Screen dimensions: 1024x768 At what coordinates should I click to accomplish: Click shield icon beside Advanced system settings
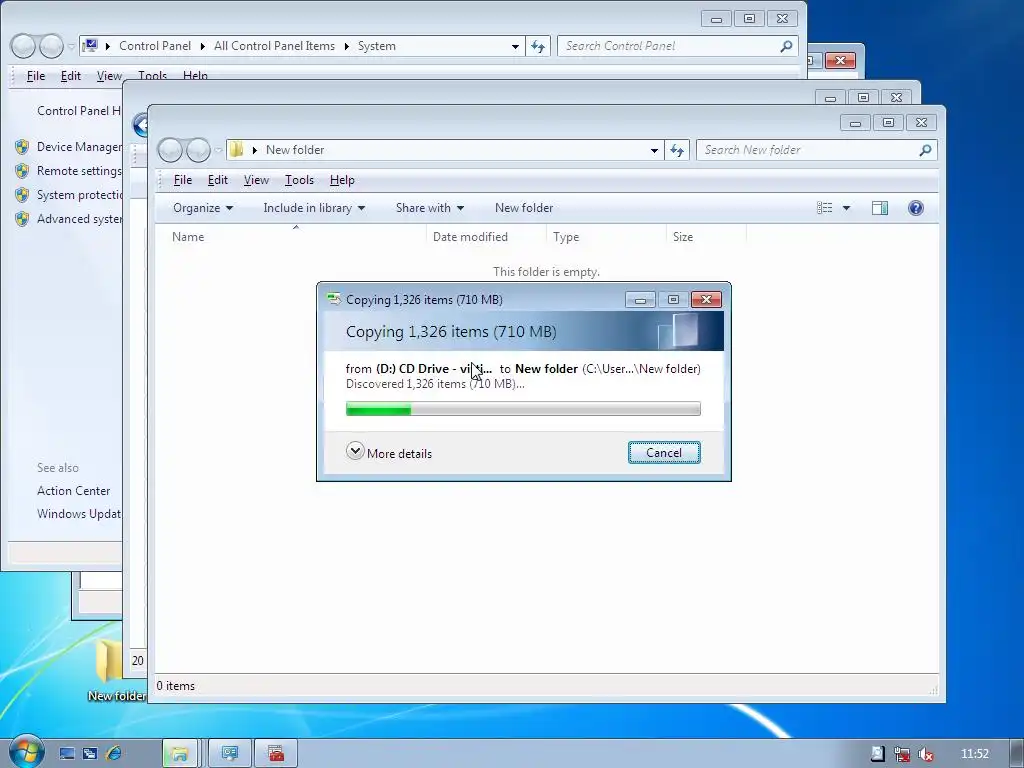pos(22,219)
